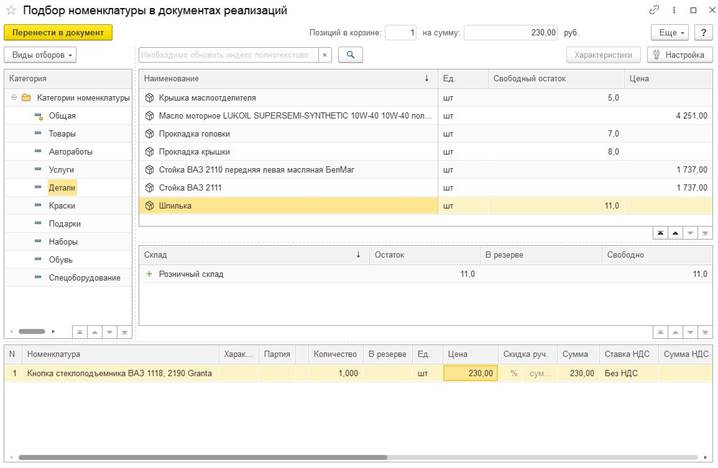The image size is (718, 468).
Task: Select the Наборы category
Action: pyautogui.click(x=63, y=241)
